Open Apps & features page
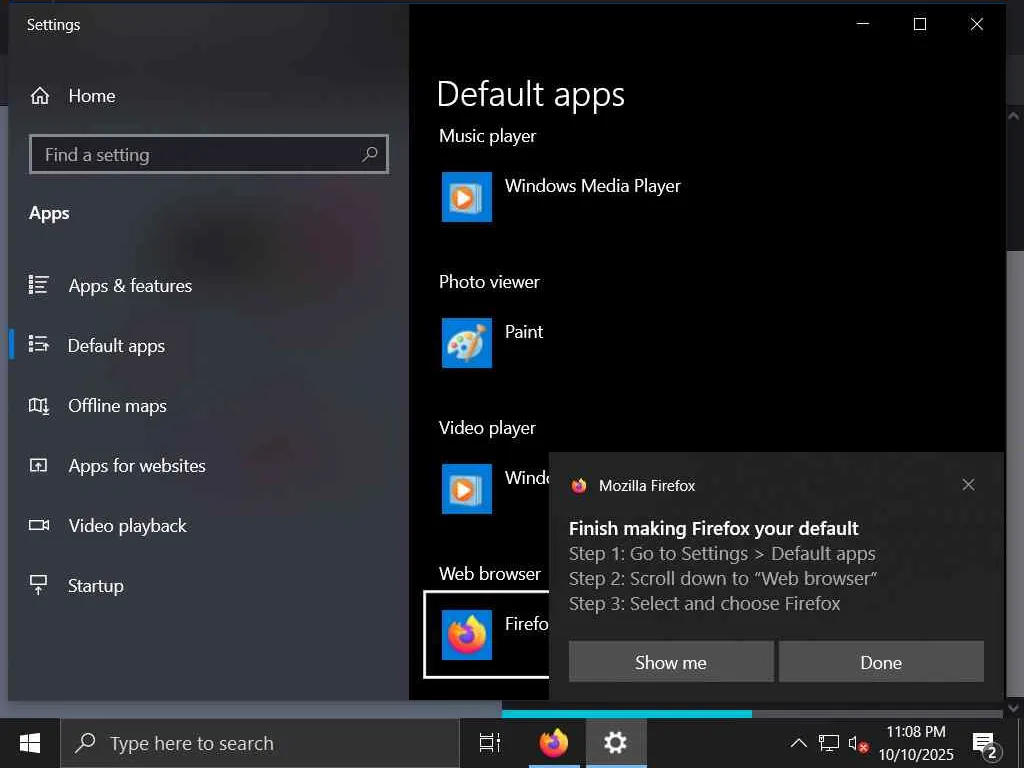 [x=130, y=285]
